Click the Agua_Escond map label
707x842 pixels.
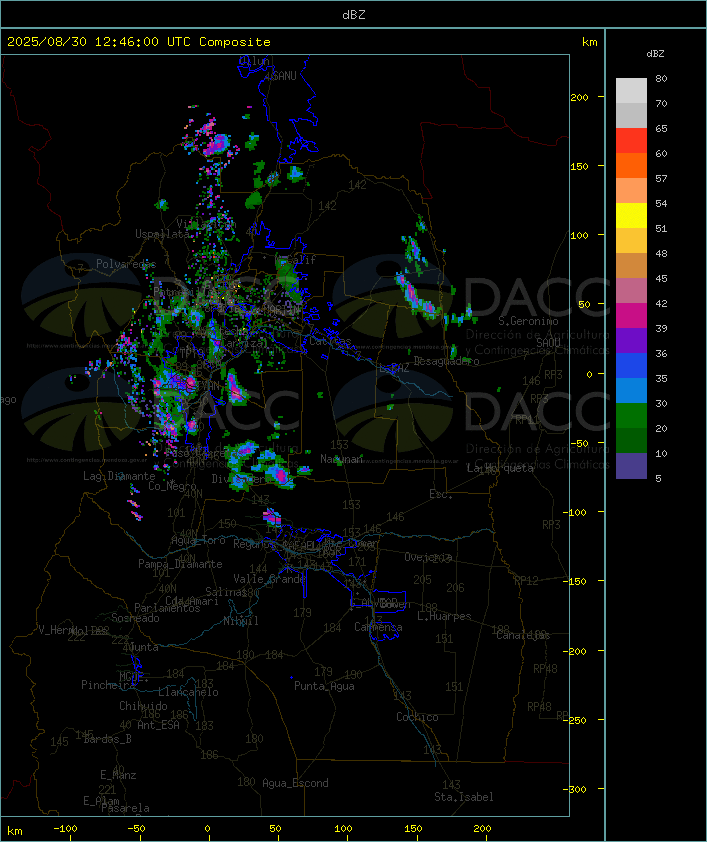click(295, 783)
